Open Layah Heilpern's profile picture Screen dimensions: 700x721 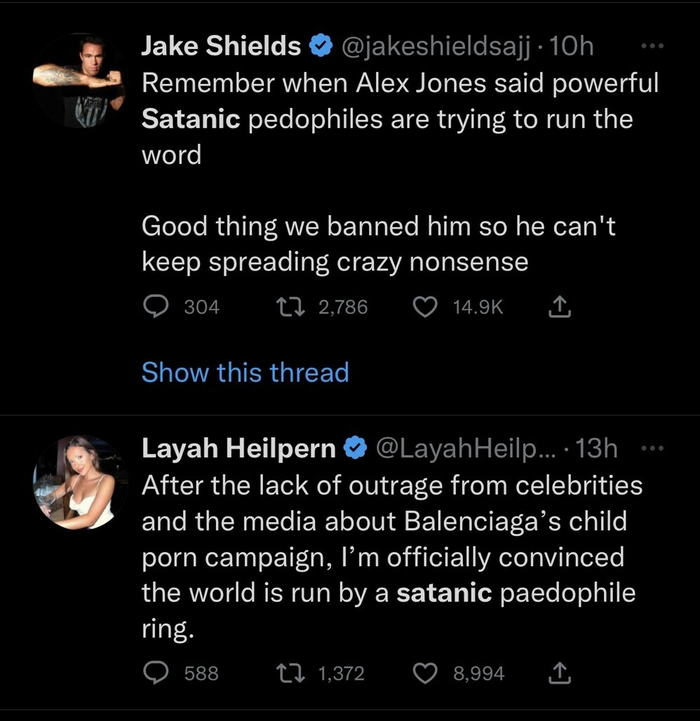78,482
